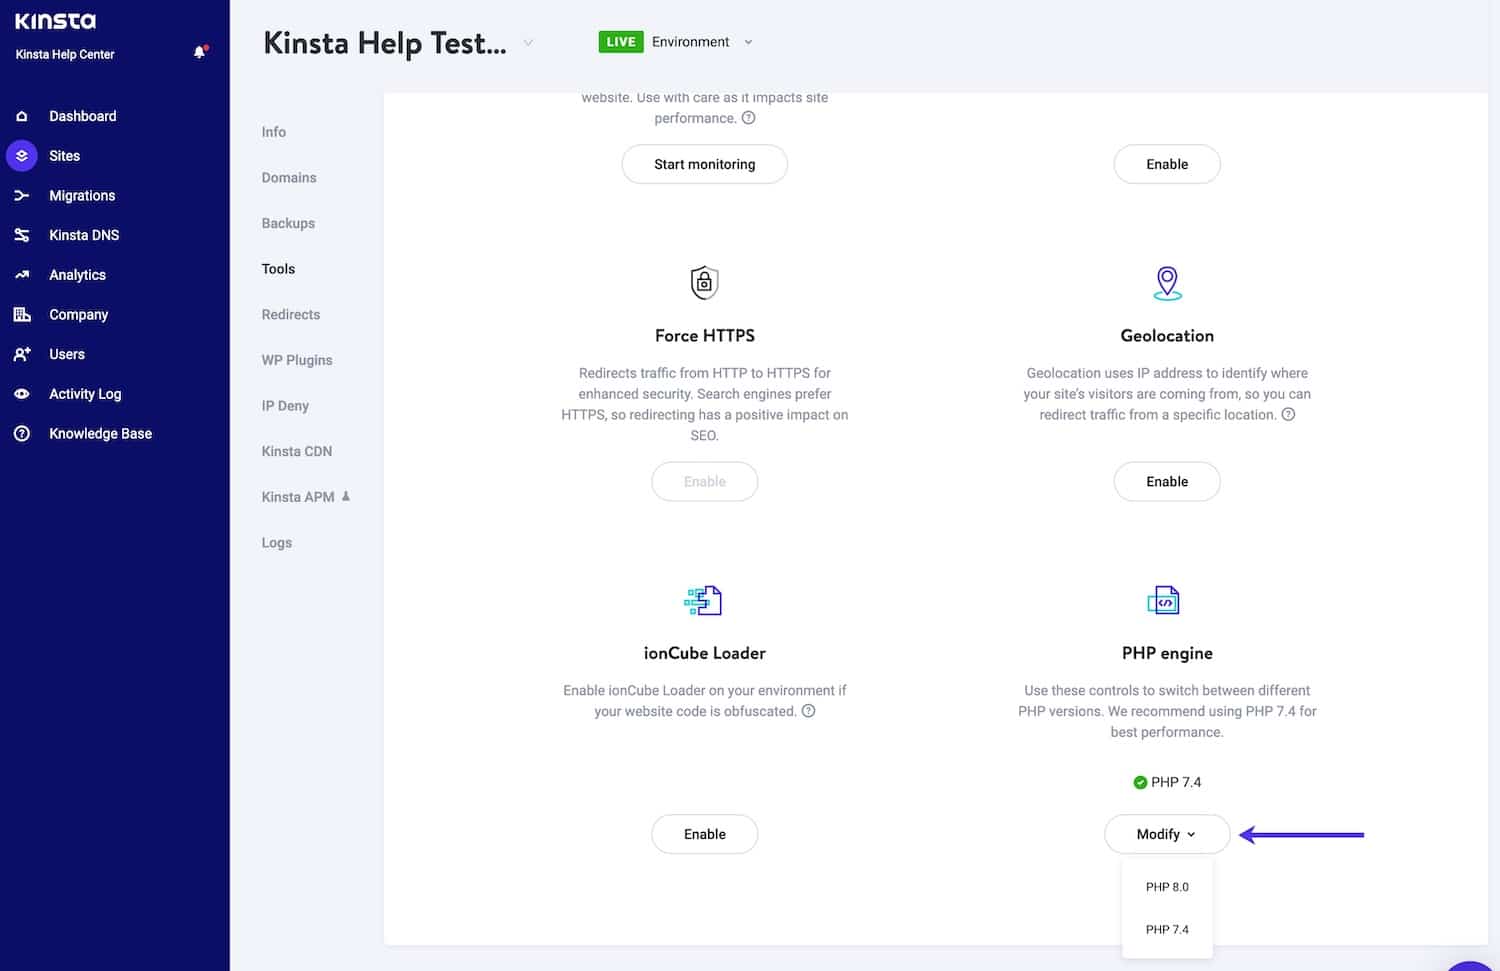Click the Knowledge Base question icon
Viewport: 1500px width, 971px height.
point(22,434)
